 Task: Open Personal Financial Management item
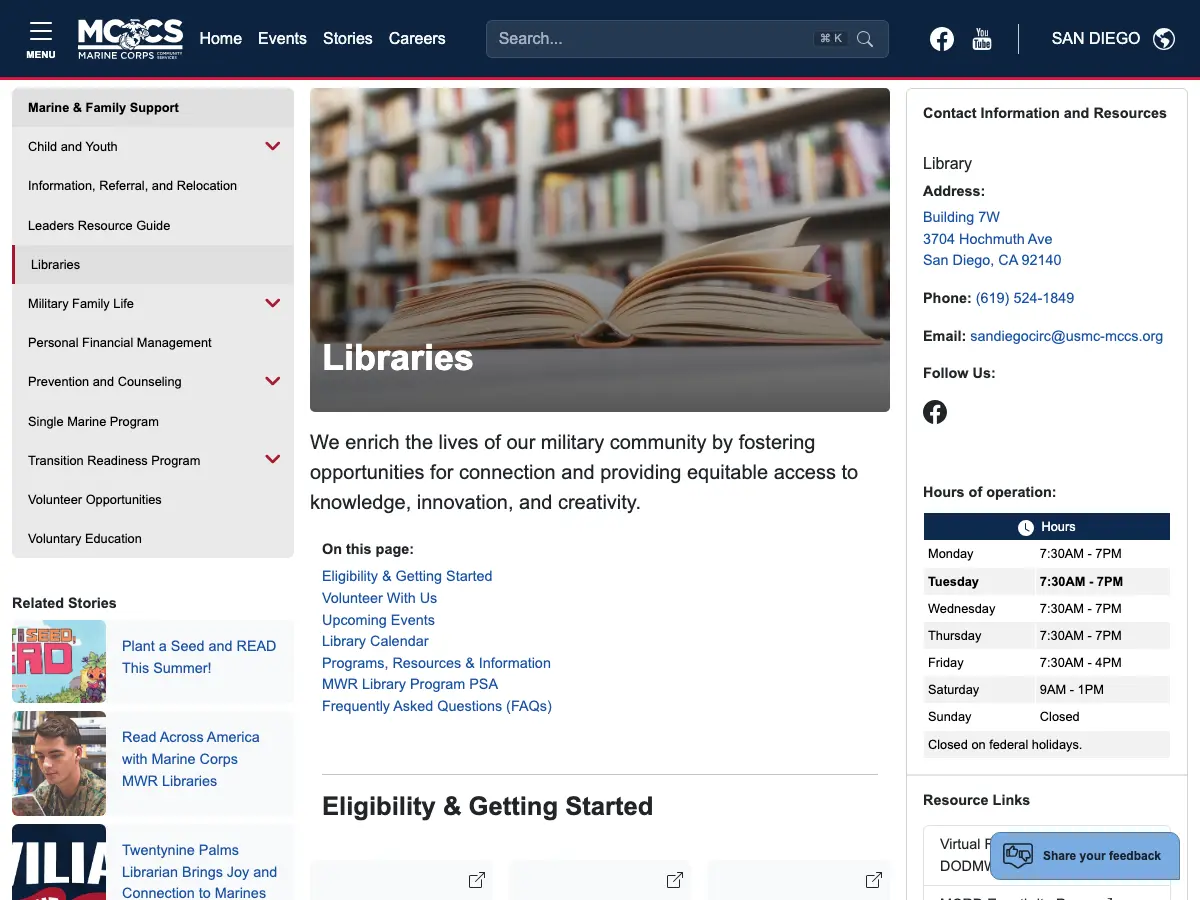coord(153,342)
